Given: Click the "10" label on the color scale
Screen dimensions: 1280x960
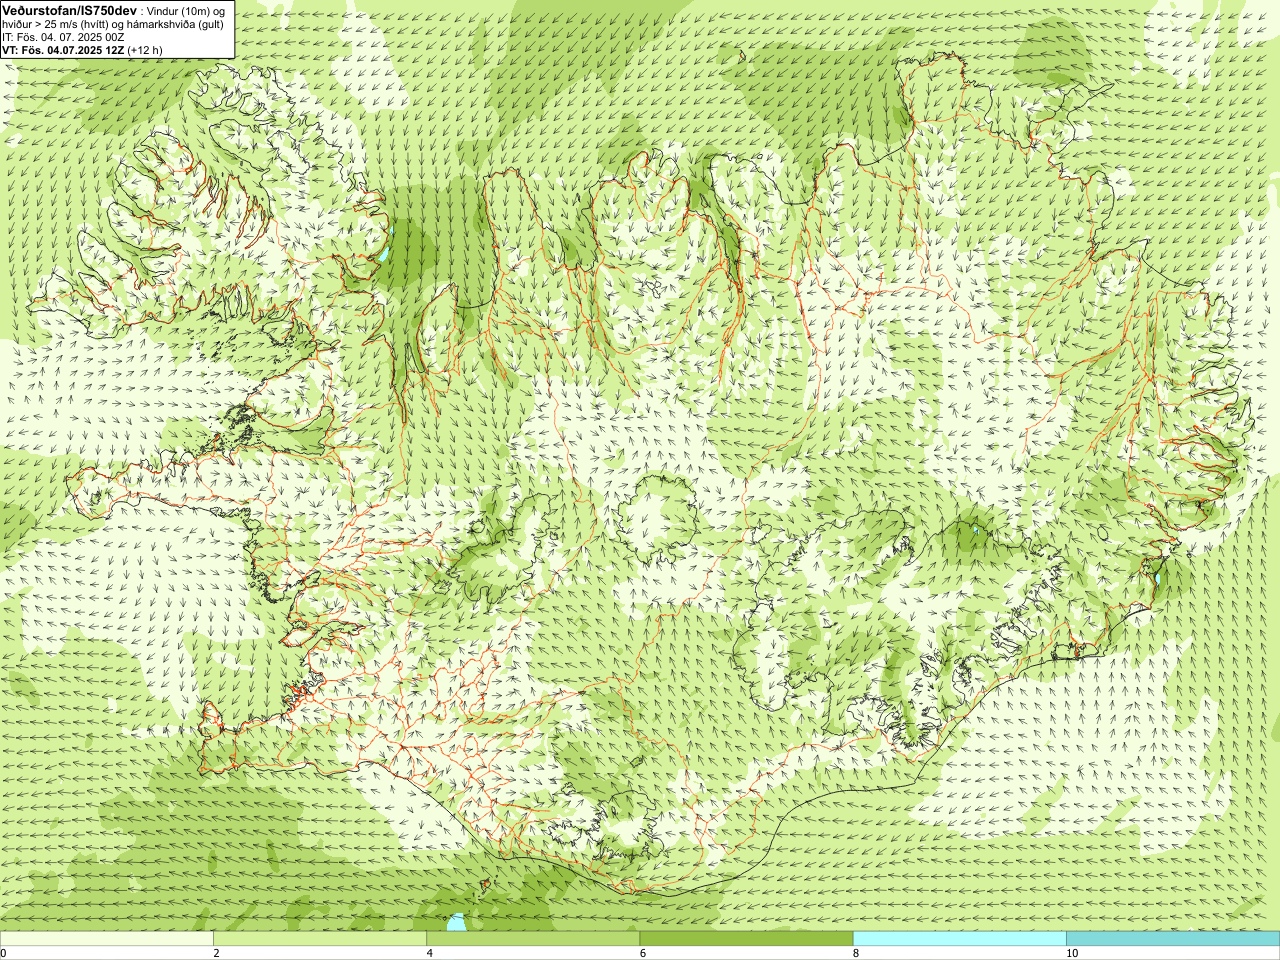Looking at the screenshot, I should tap(1072, 953).
